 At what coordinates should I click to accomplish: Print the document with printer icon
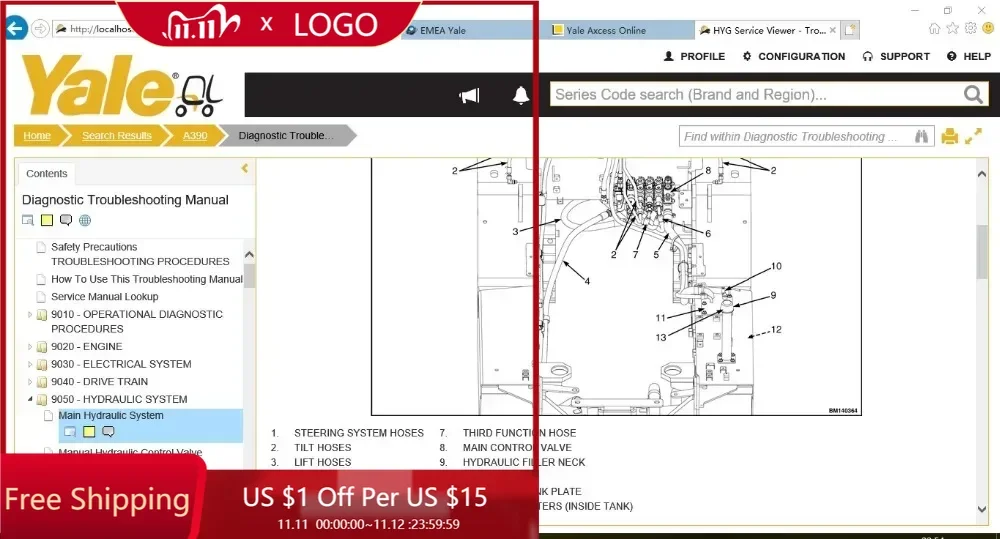[950, 136]
